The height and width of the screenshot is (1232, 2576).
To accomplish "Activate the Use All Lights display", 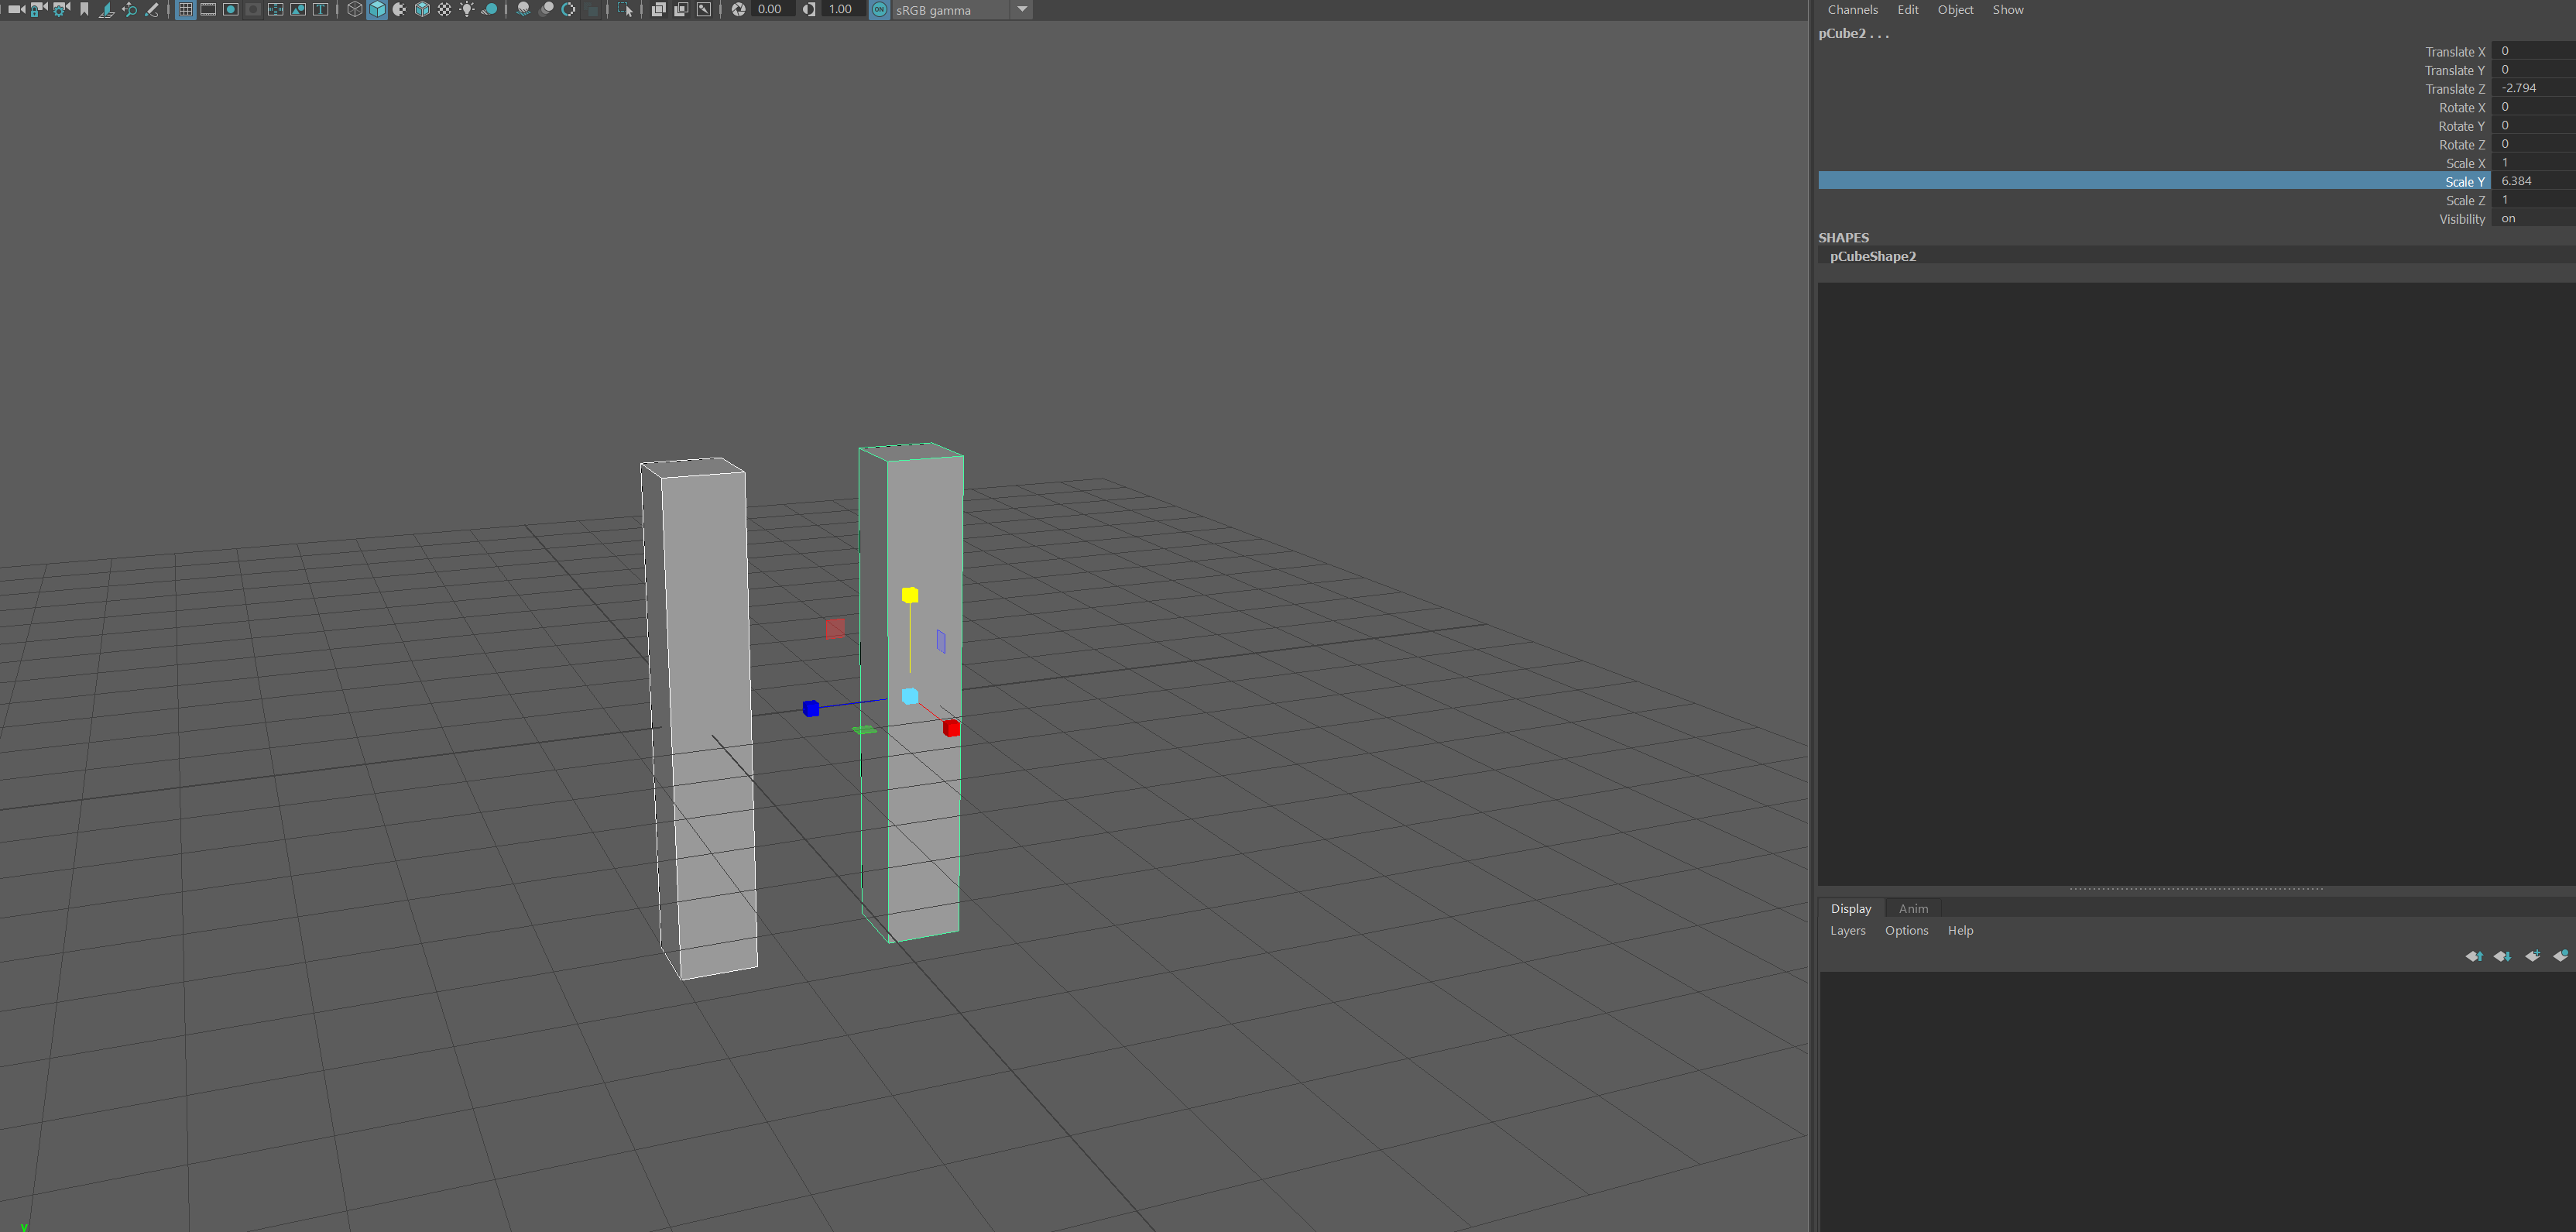I will pos(467,10).
